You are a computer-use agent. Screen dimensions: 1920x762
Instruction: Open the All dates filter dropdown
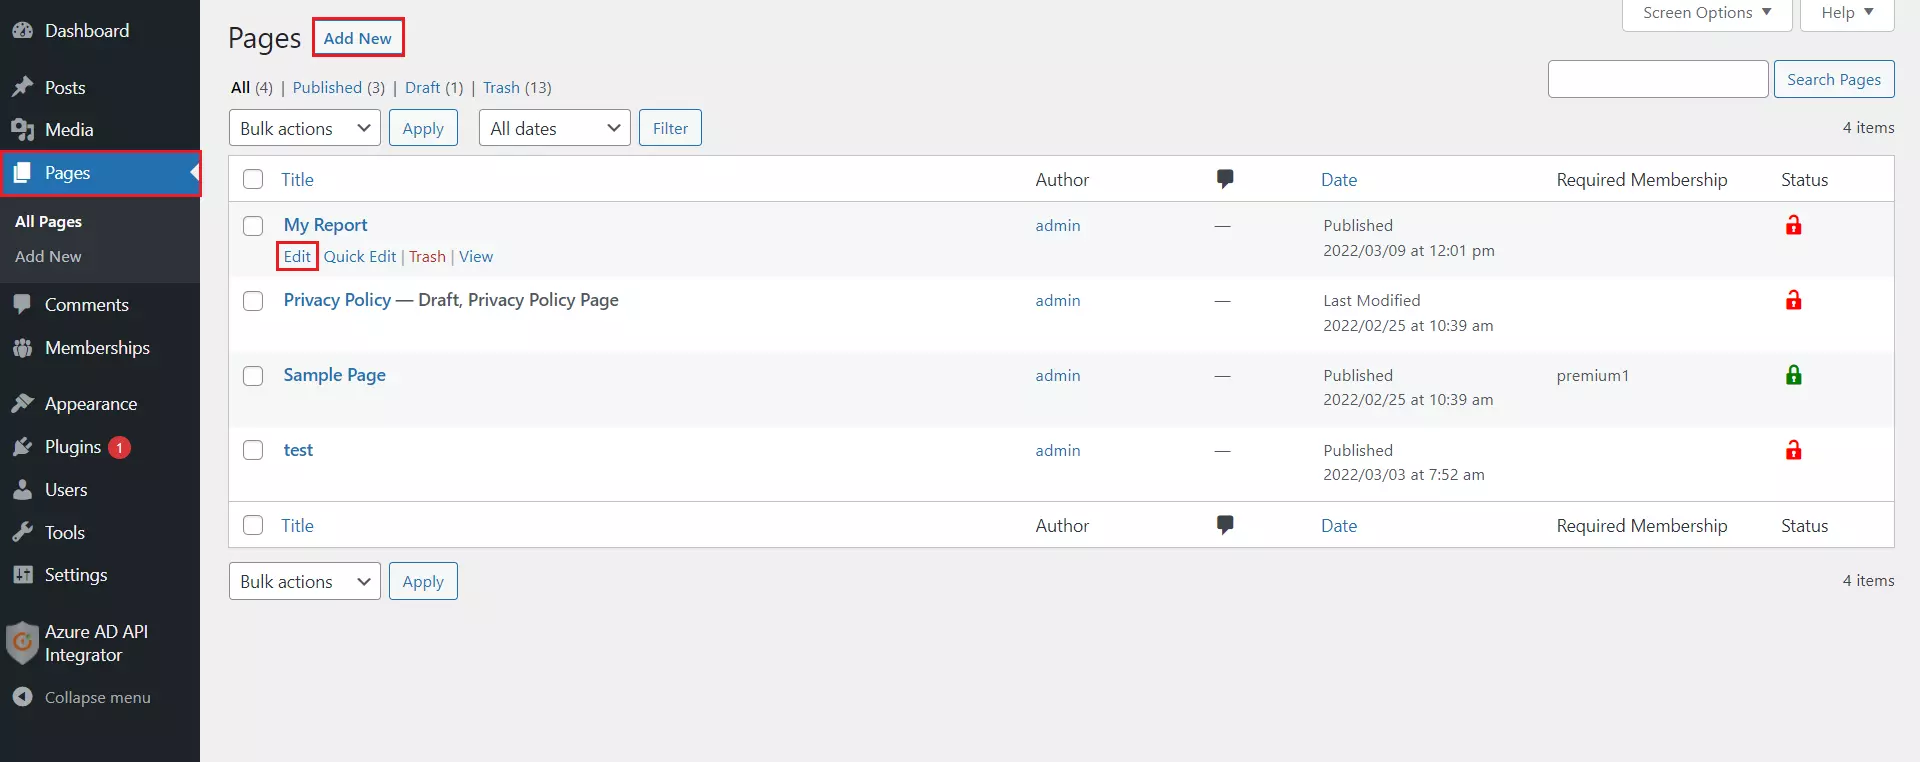(x=555, y=128)
